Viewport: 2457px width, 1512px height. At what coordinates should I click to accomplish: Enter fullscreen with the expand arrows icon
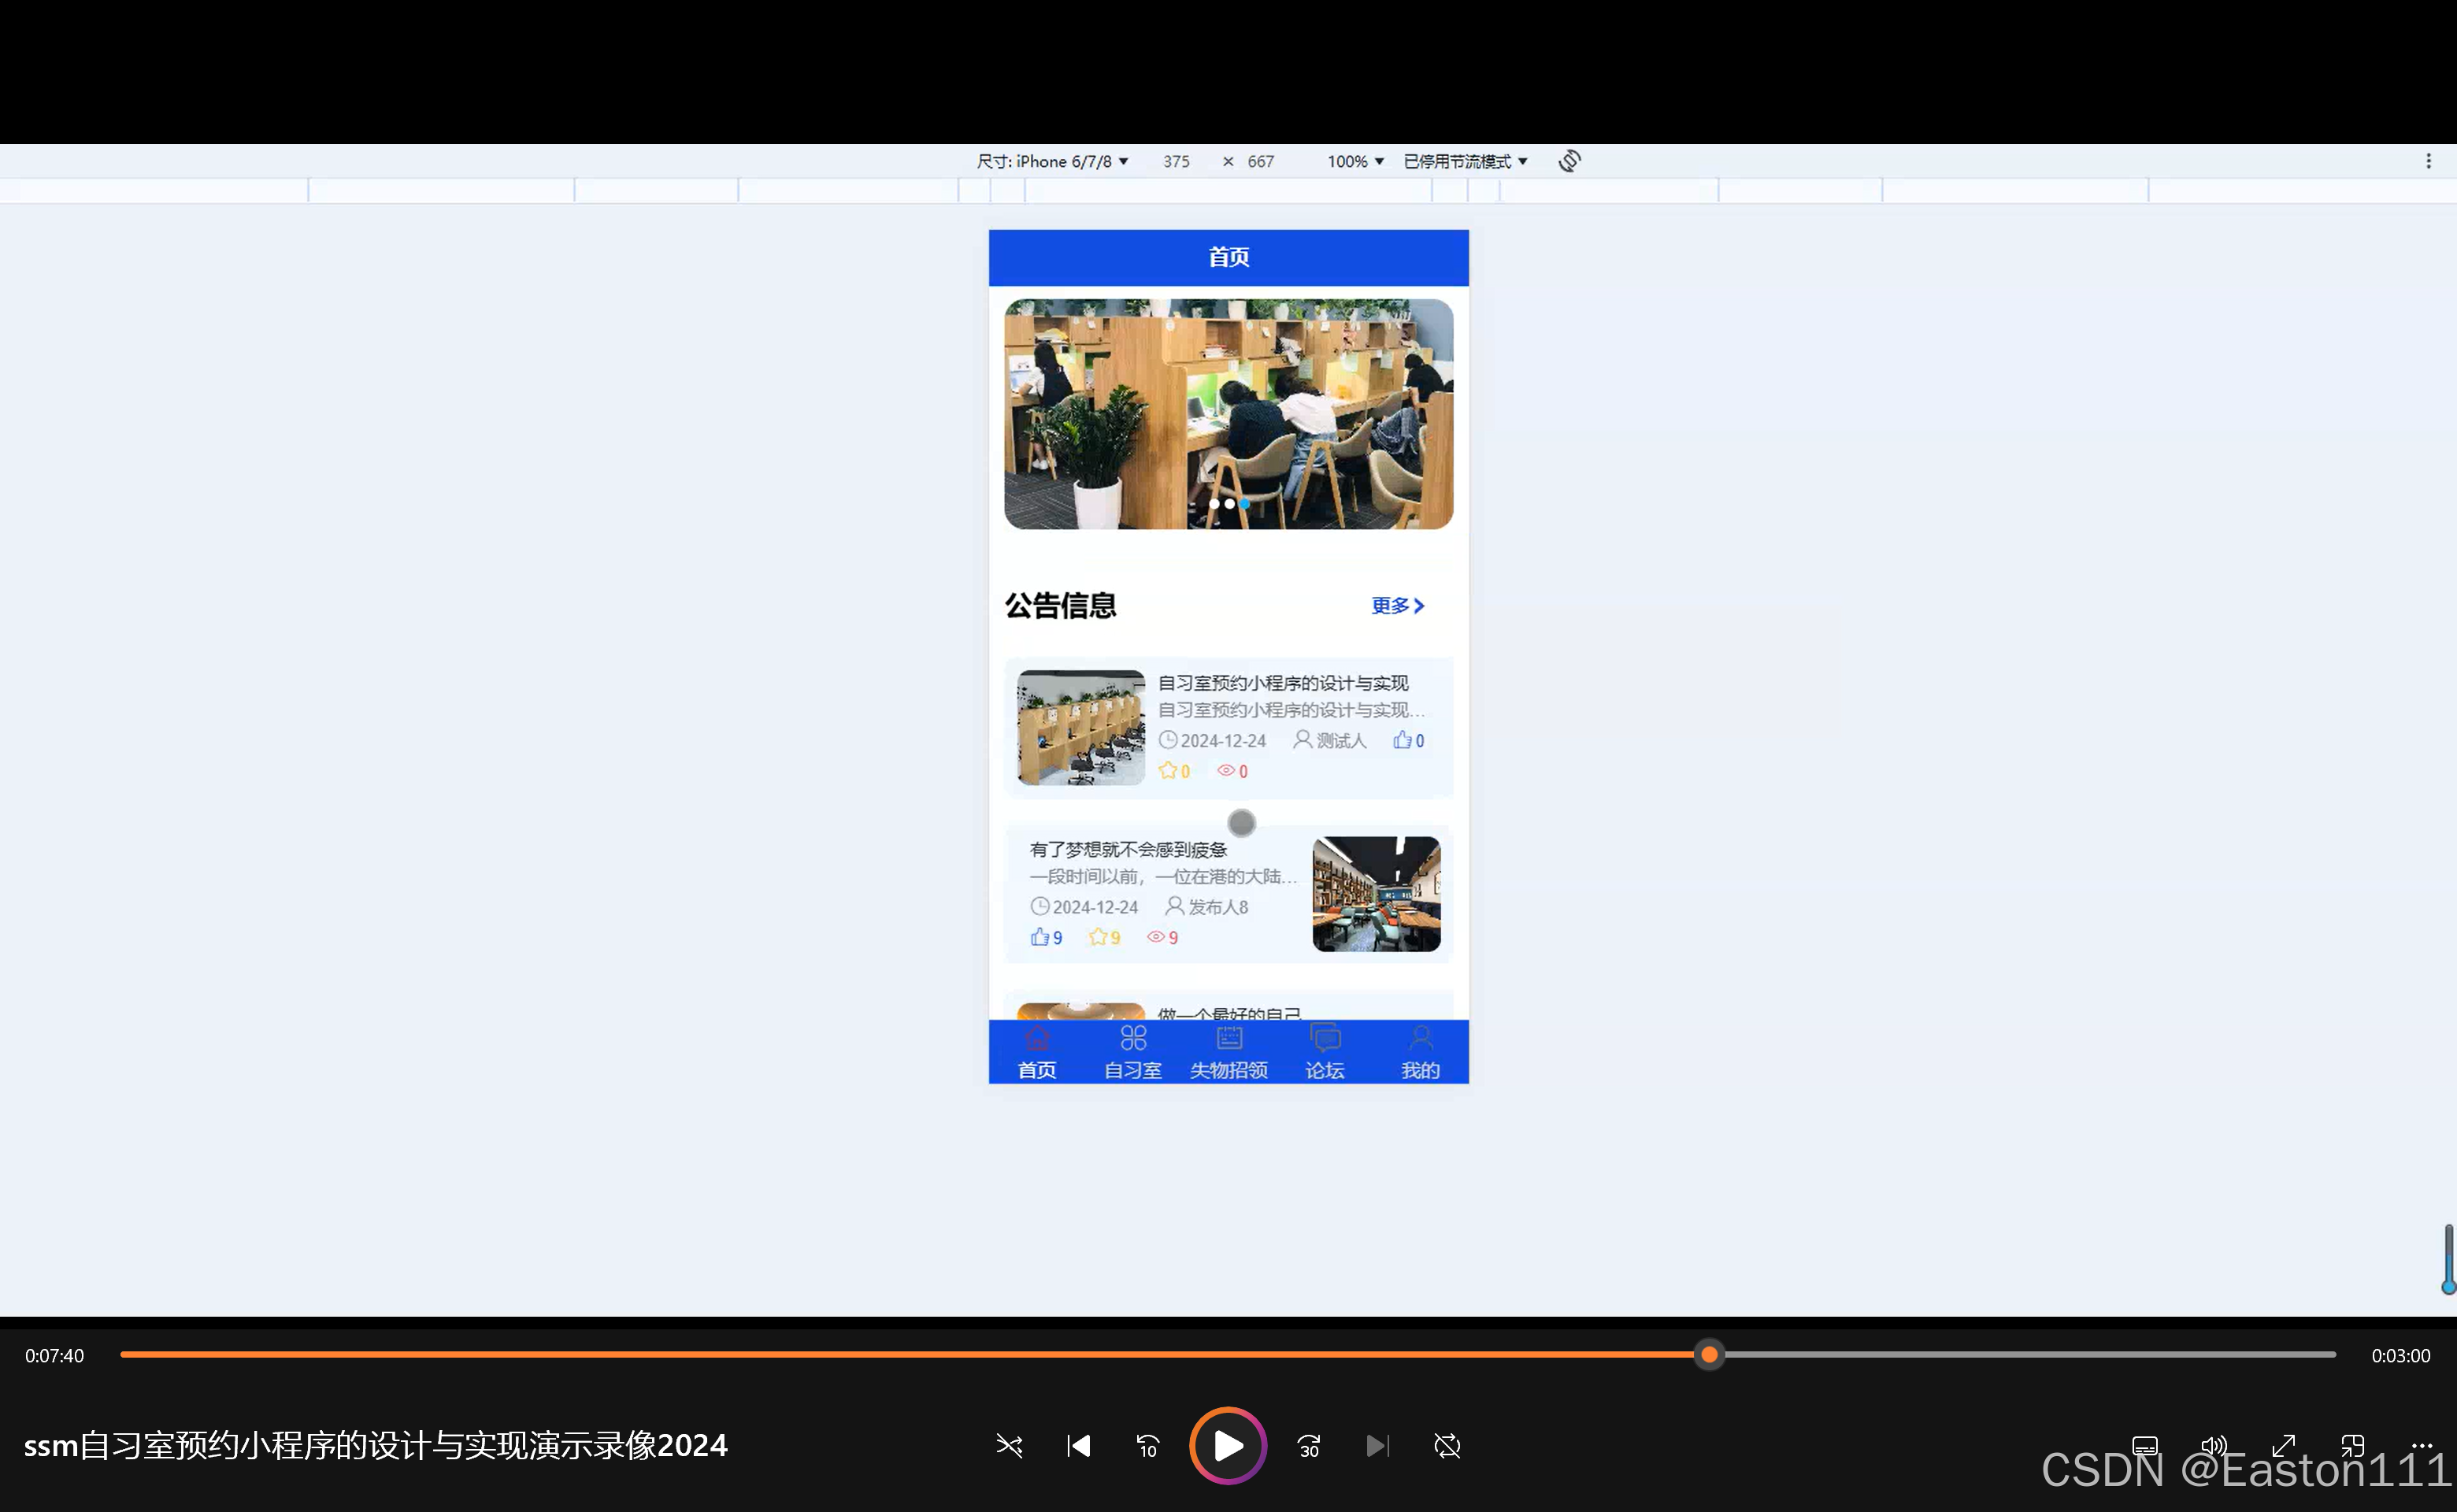[x=2283, y=1446]
